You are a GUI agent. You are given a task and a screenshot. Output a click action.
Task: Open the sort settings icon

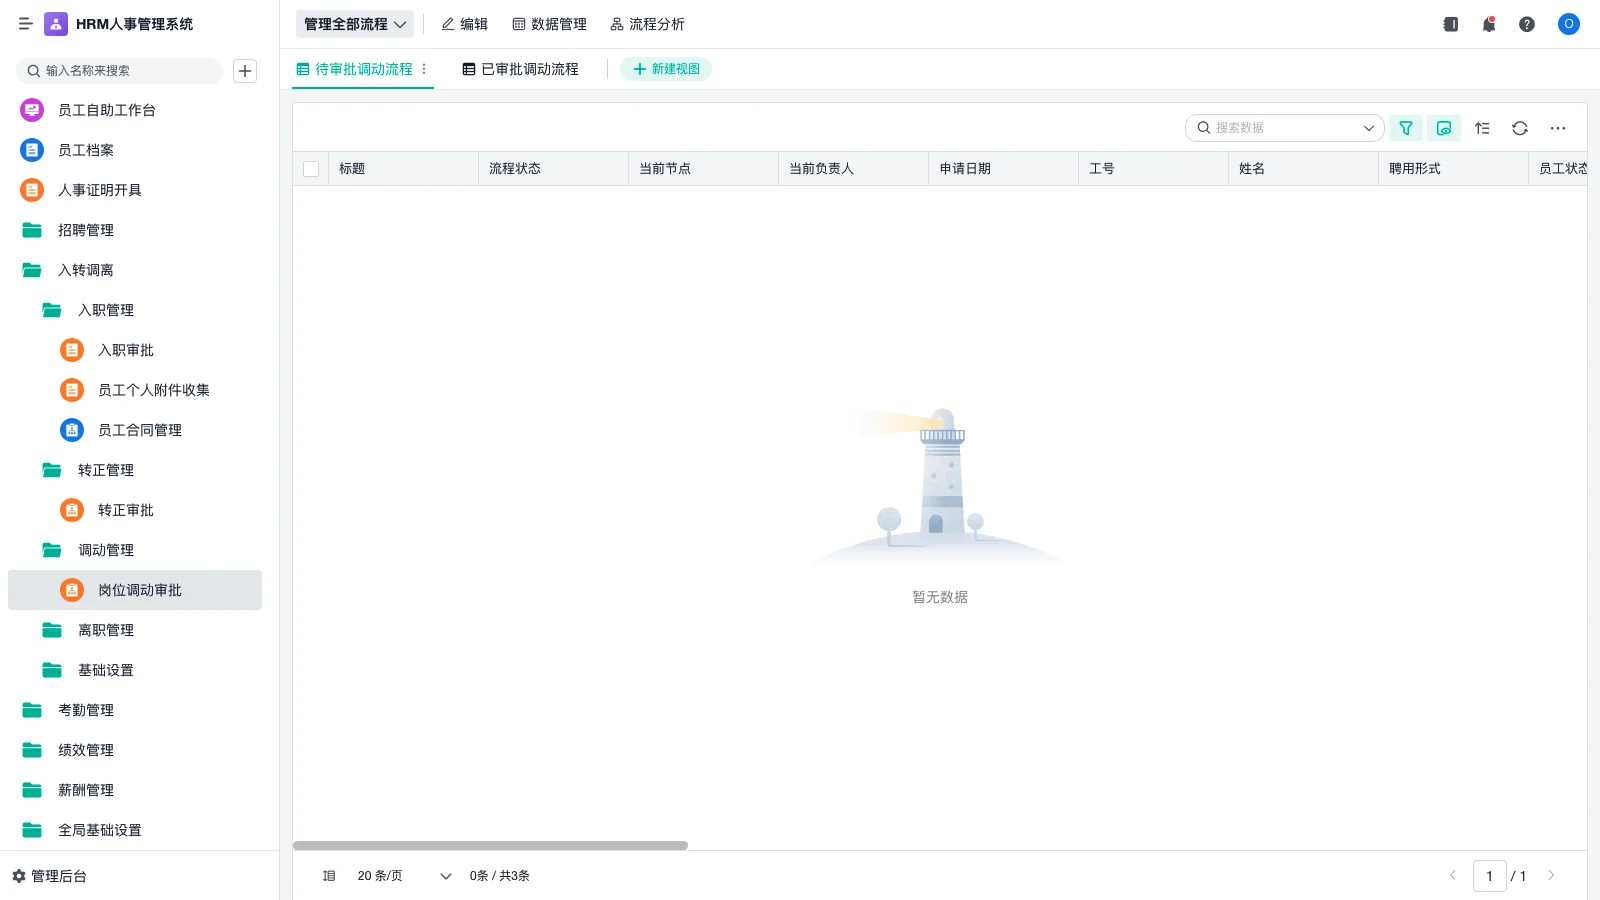tap(1482, 128)
